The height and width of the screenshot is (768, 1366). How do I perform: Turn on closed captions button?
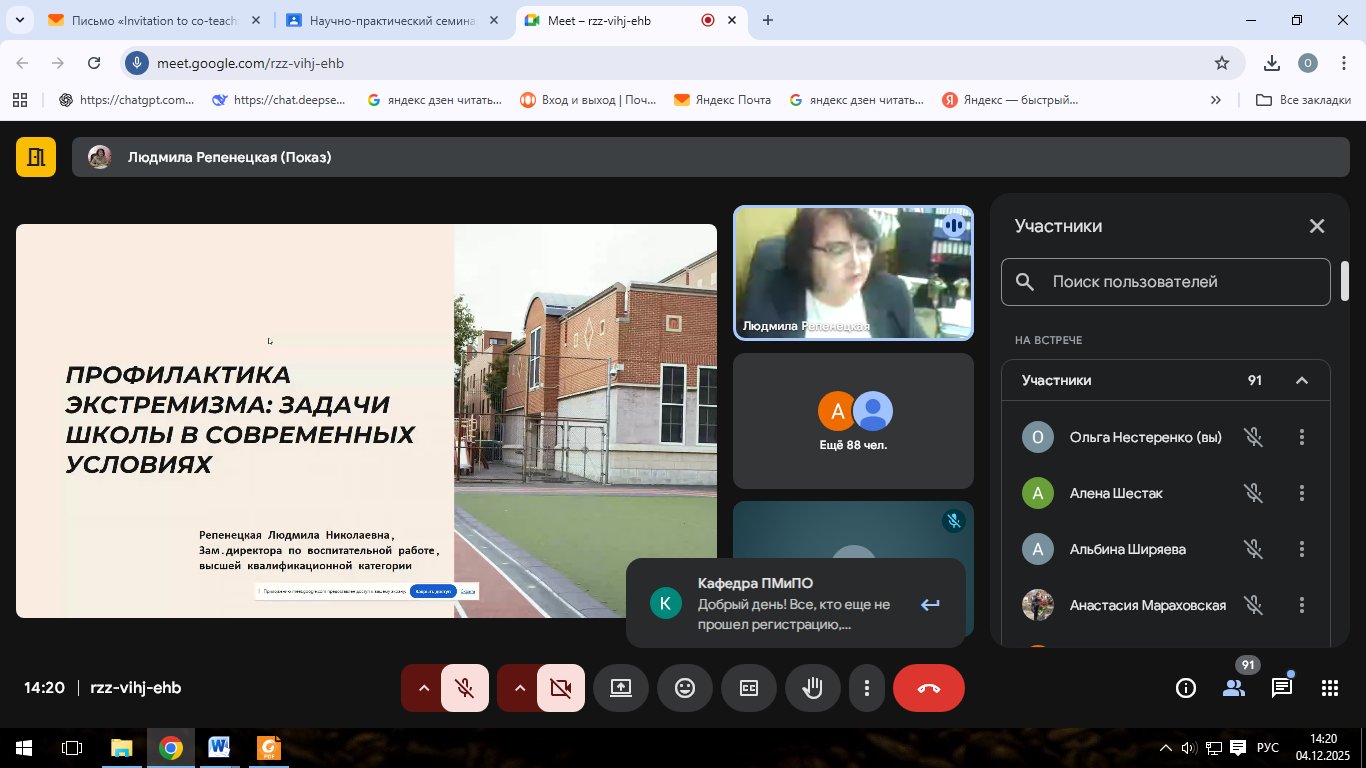pyautogui.click(x=749, y=688)
